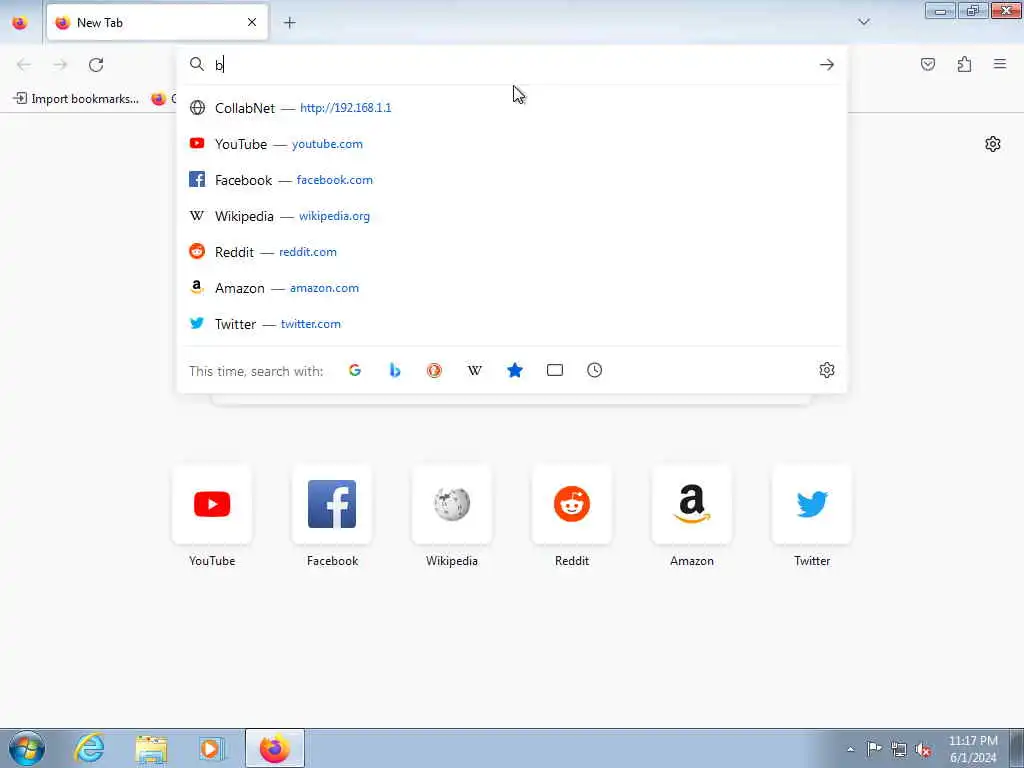1024x768 pixels.
Task: Search this time with Google icon
Action: coord(355,370)
